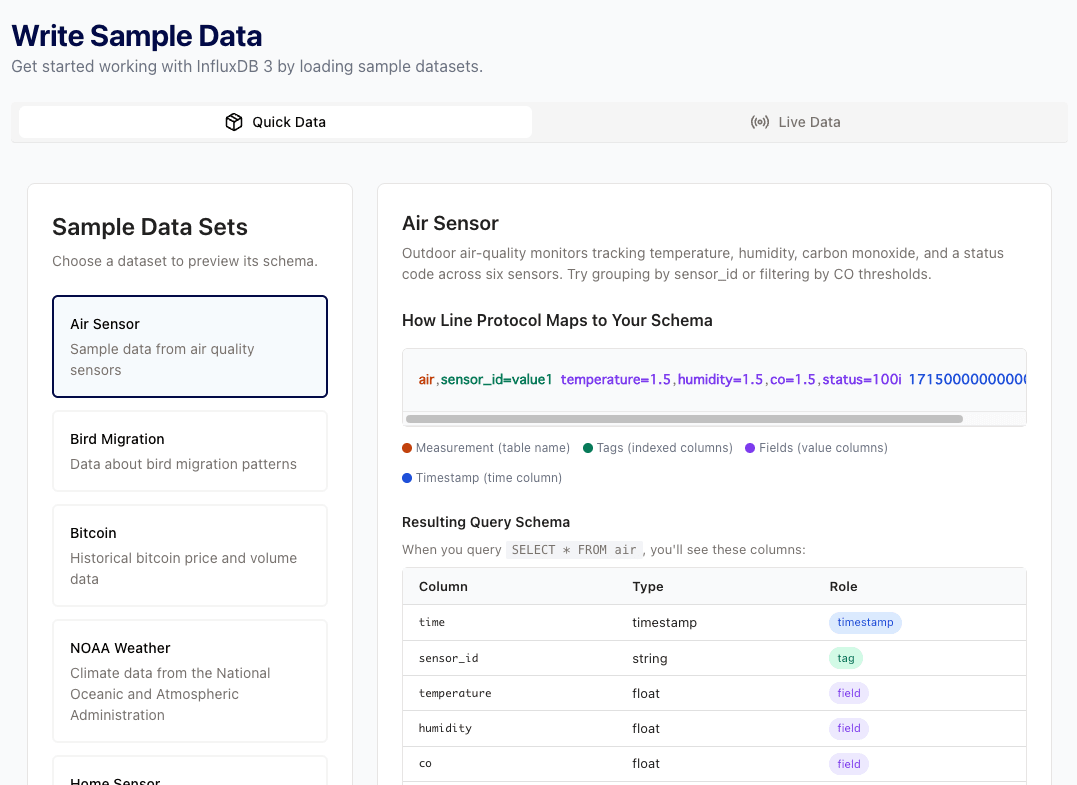Click the 'Type' table header
Screen dimensions: 1077x785
pyautogui.click(x=648, y=587)
